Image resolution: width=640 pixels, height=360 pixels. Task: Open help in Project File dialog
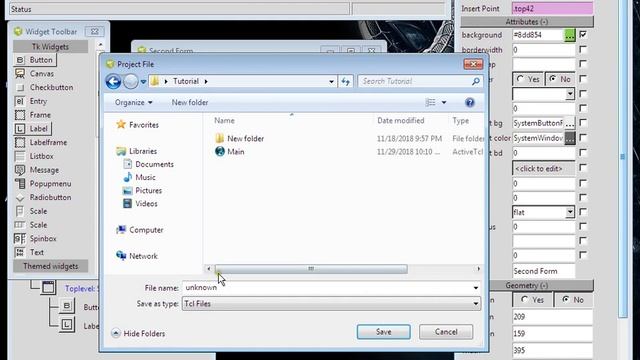pos(470,102)
